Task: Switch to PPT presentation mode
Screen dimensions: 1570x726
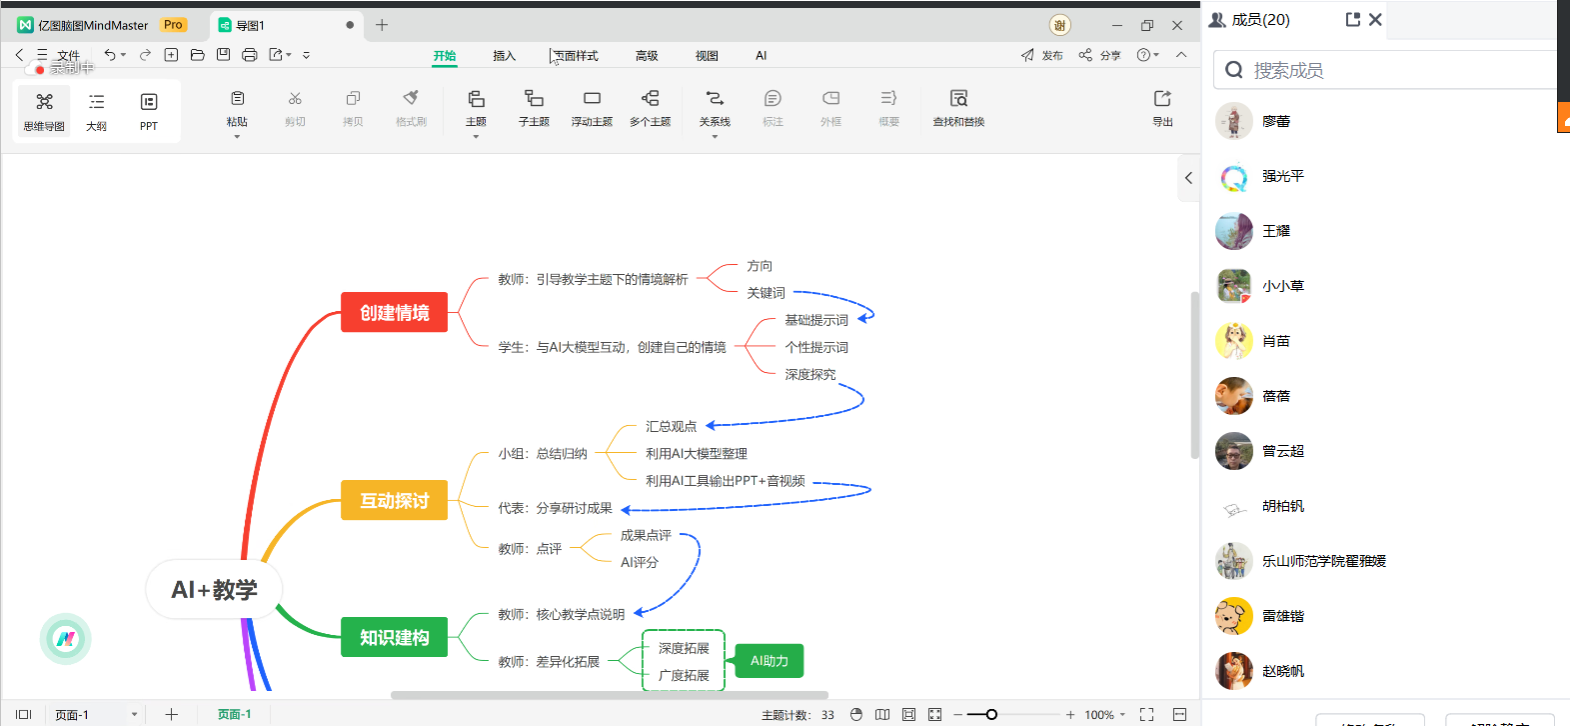Action: (x=148, y=110)
